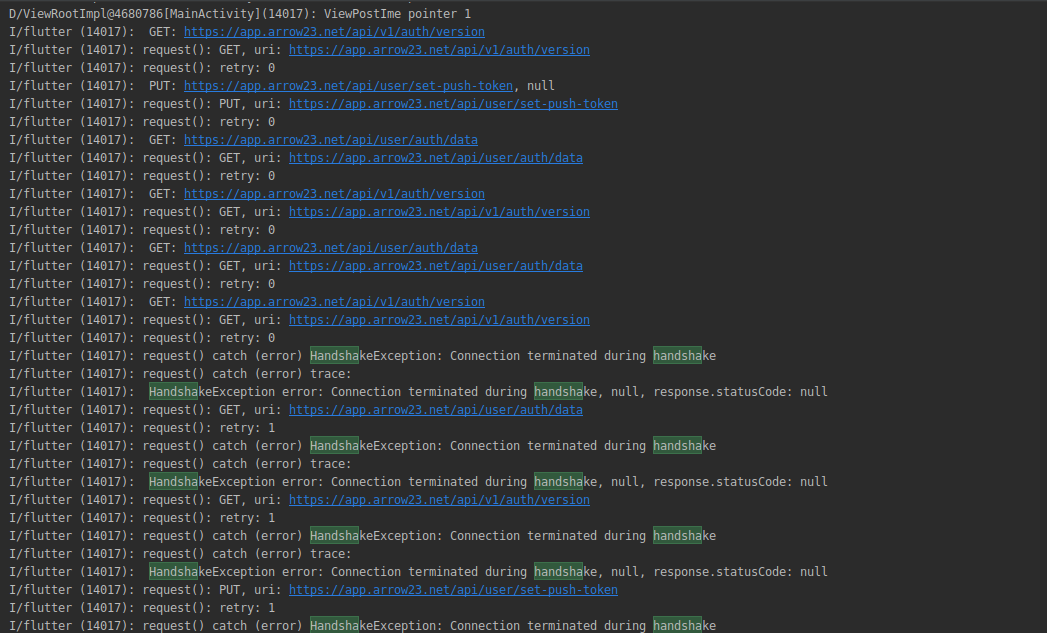Open GET uri auth/data link above 'retry: 1'
This screenshot has width=1047, height=633.
pyautogui.click(x=435, y=409)
